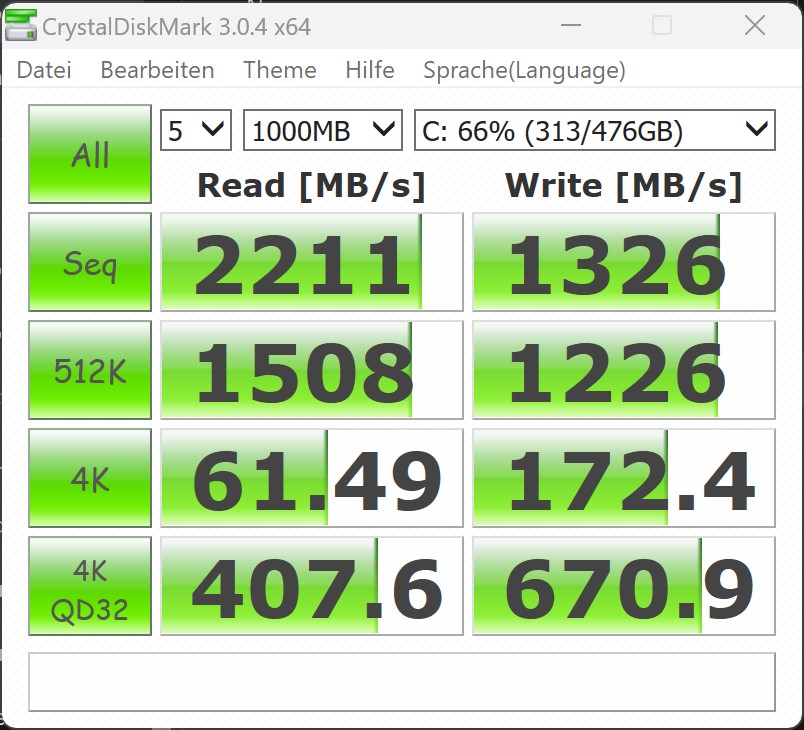804x730 pixels.
Task: Open the Bearbeiten menu
Action: pos(157,70)
